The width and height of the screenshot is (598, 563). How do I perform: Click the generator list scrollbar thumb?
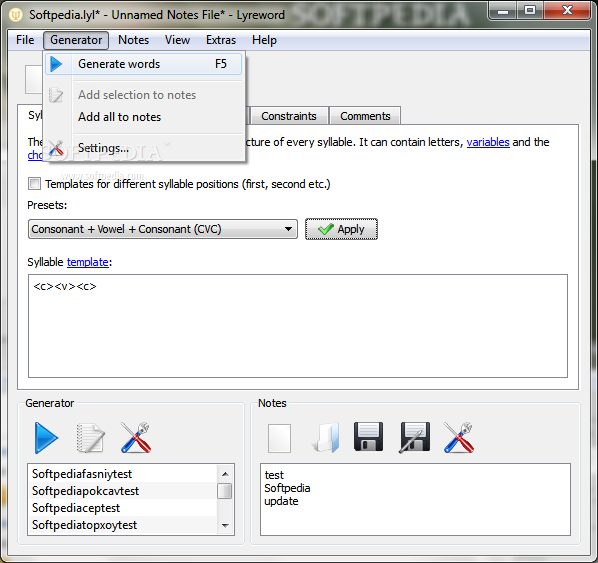coord(225,491)
